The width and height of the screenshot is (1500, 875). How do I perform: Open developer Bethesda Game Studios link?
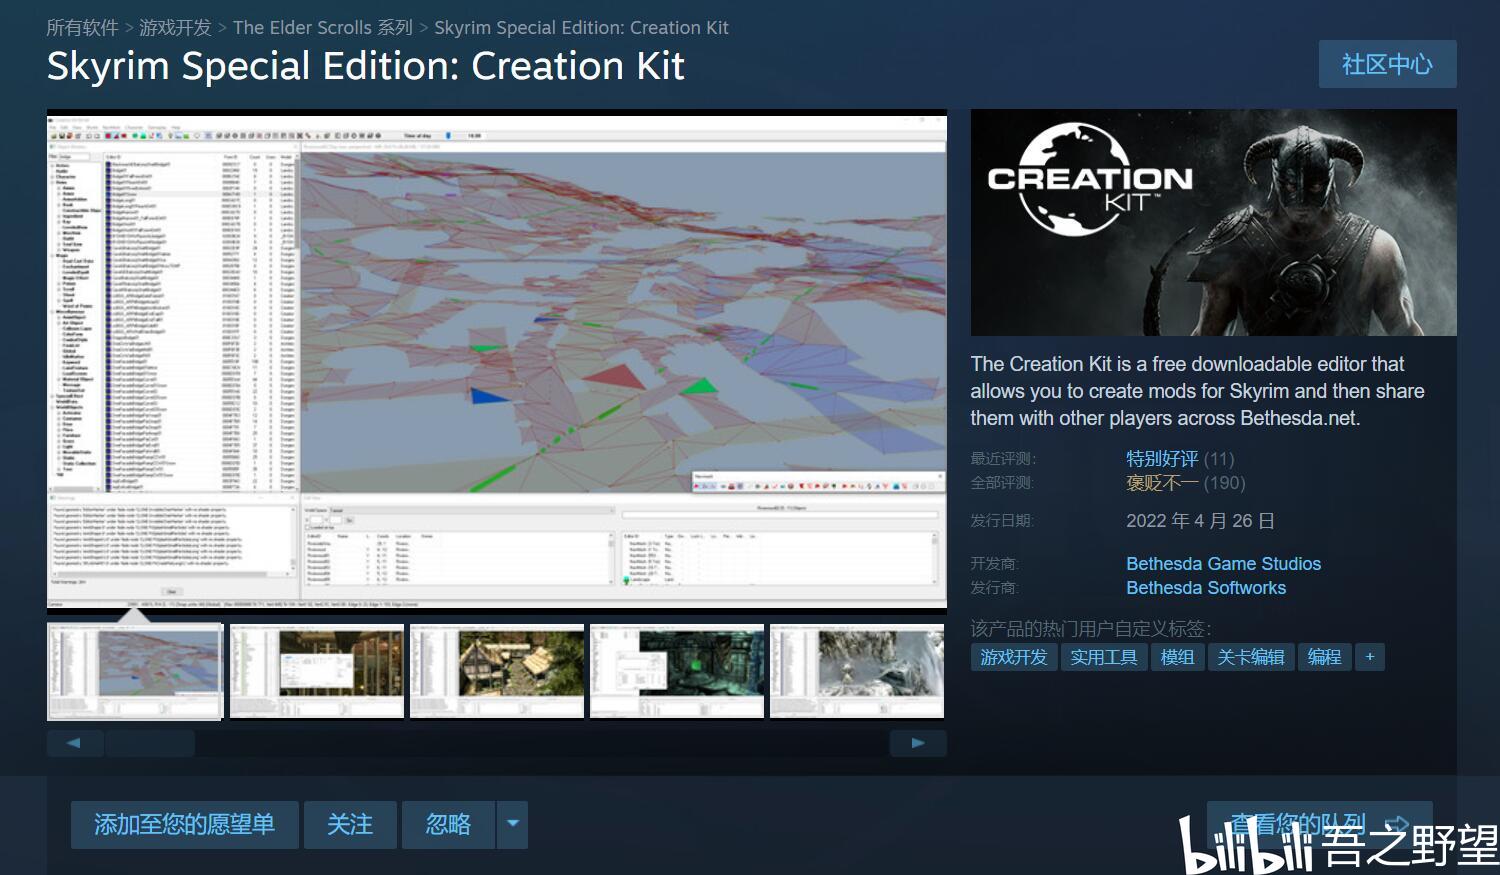[x=1223, y=564]
